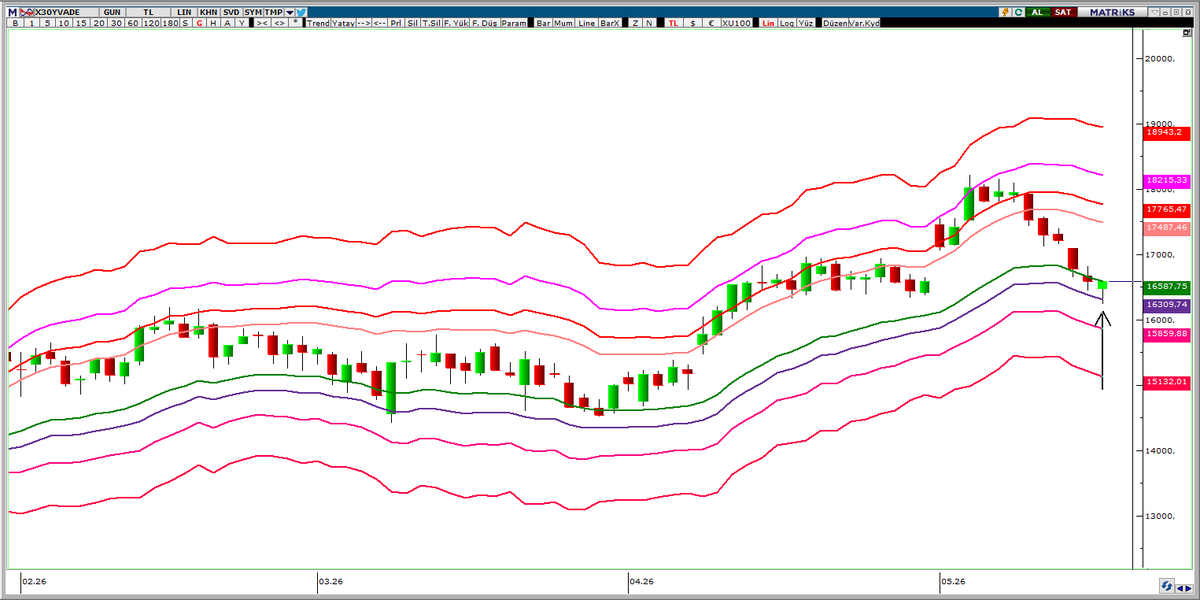
Task: Select the H weekly period button
Action: click(x=213, y=23)
